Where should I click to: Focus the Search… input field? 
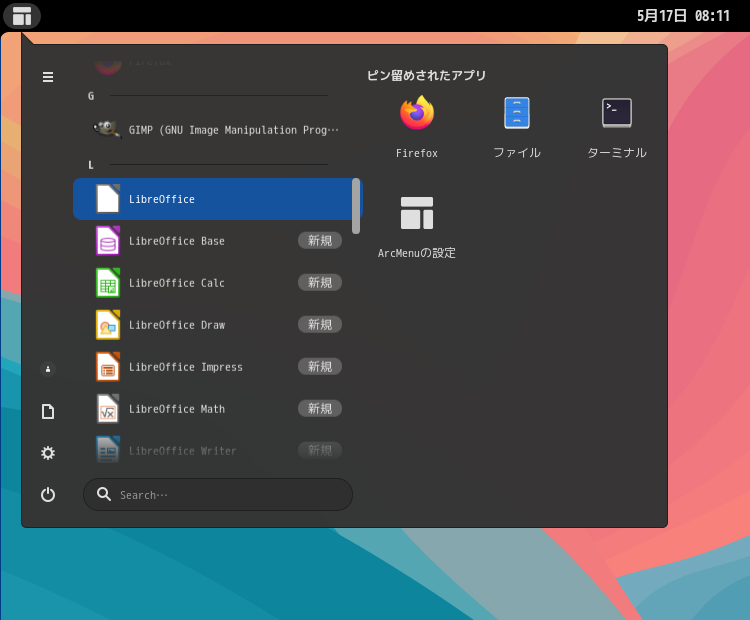(218, 494)
